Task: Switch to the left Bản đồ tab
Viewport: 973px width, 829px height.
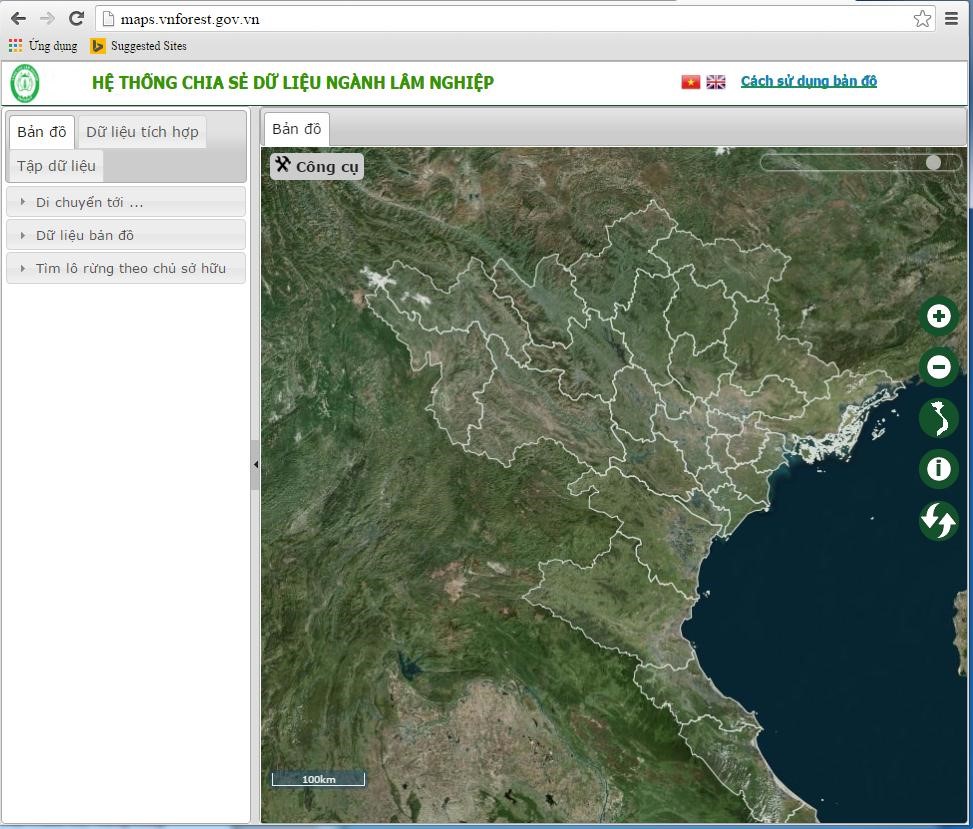Action: coord(42,132)
